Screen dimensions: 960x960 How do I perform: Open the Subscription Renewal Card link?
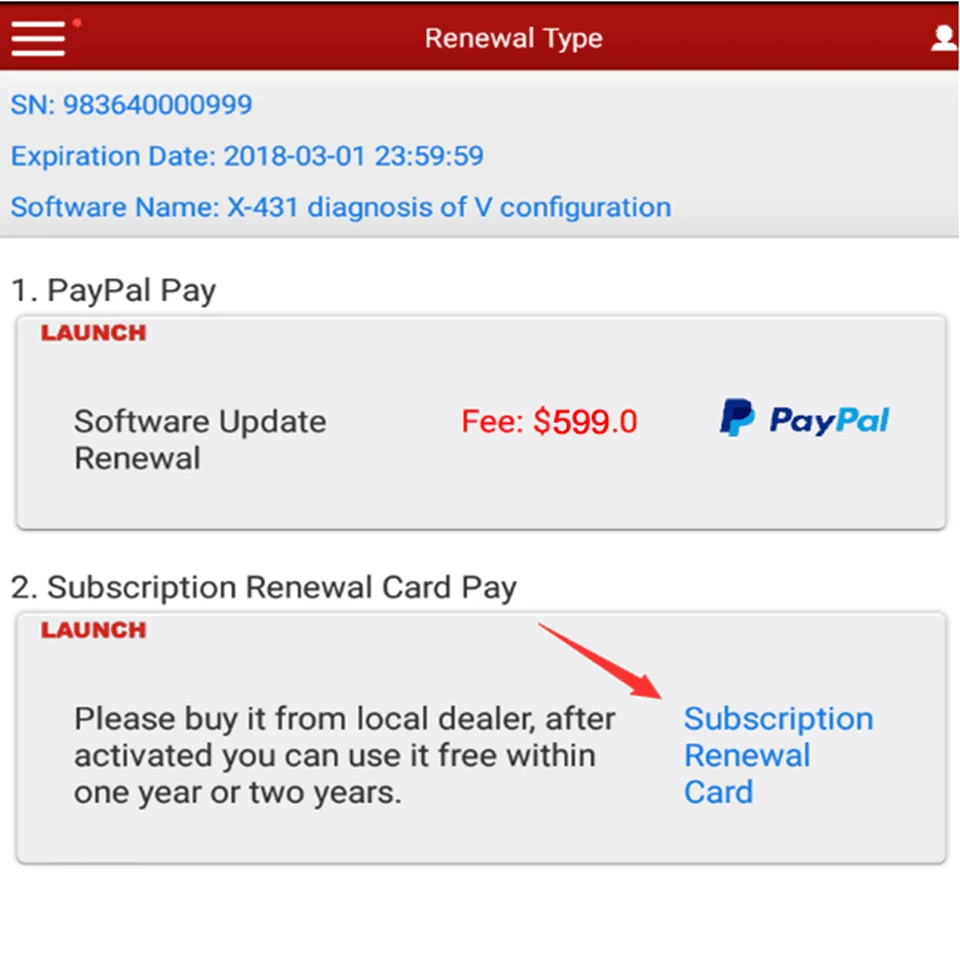(778, 755)
